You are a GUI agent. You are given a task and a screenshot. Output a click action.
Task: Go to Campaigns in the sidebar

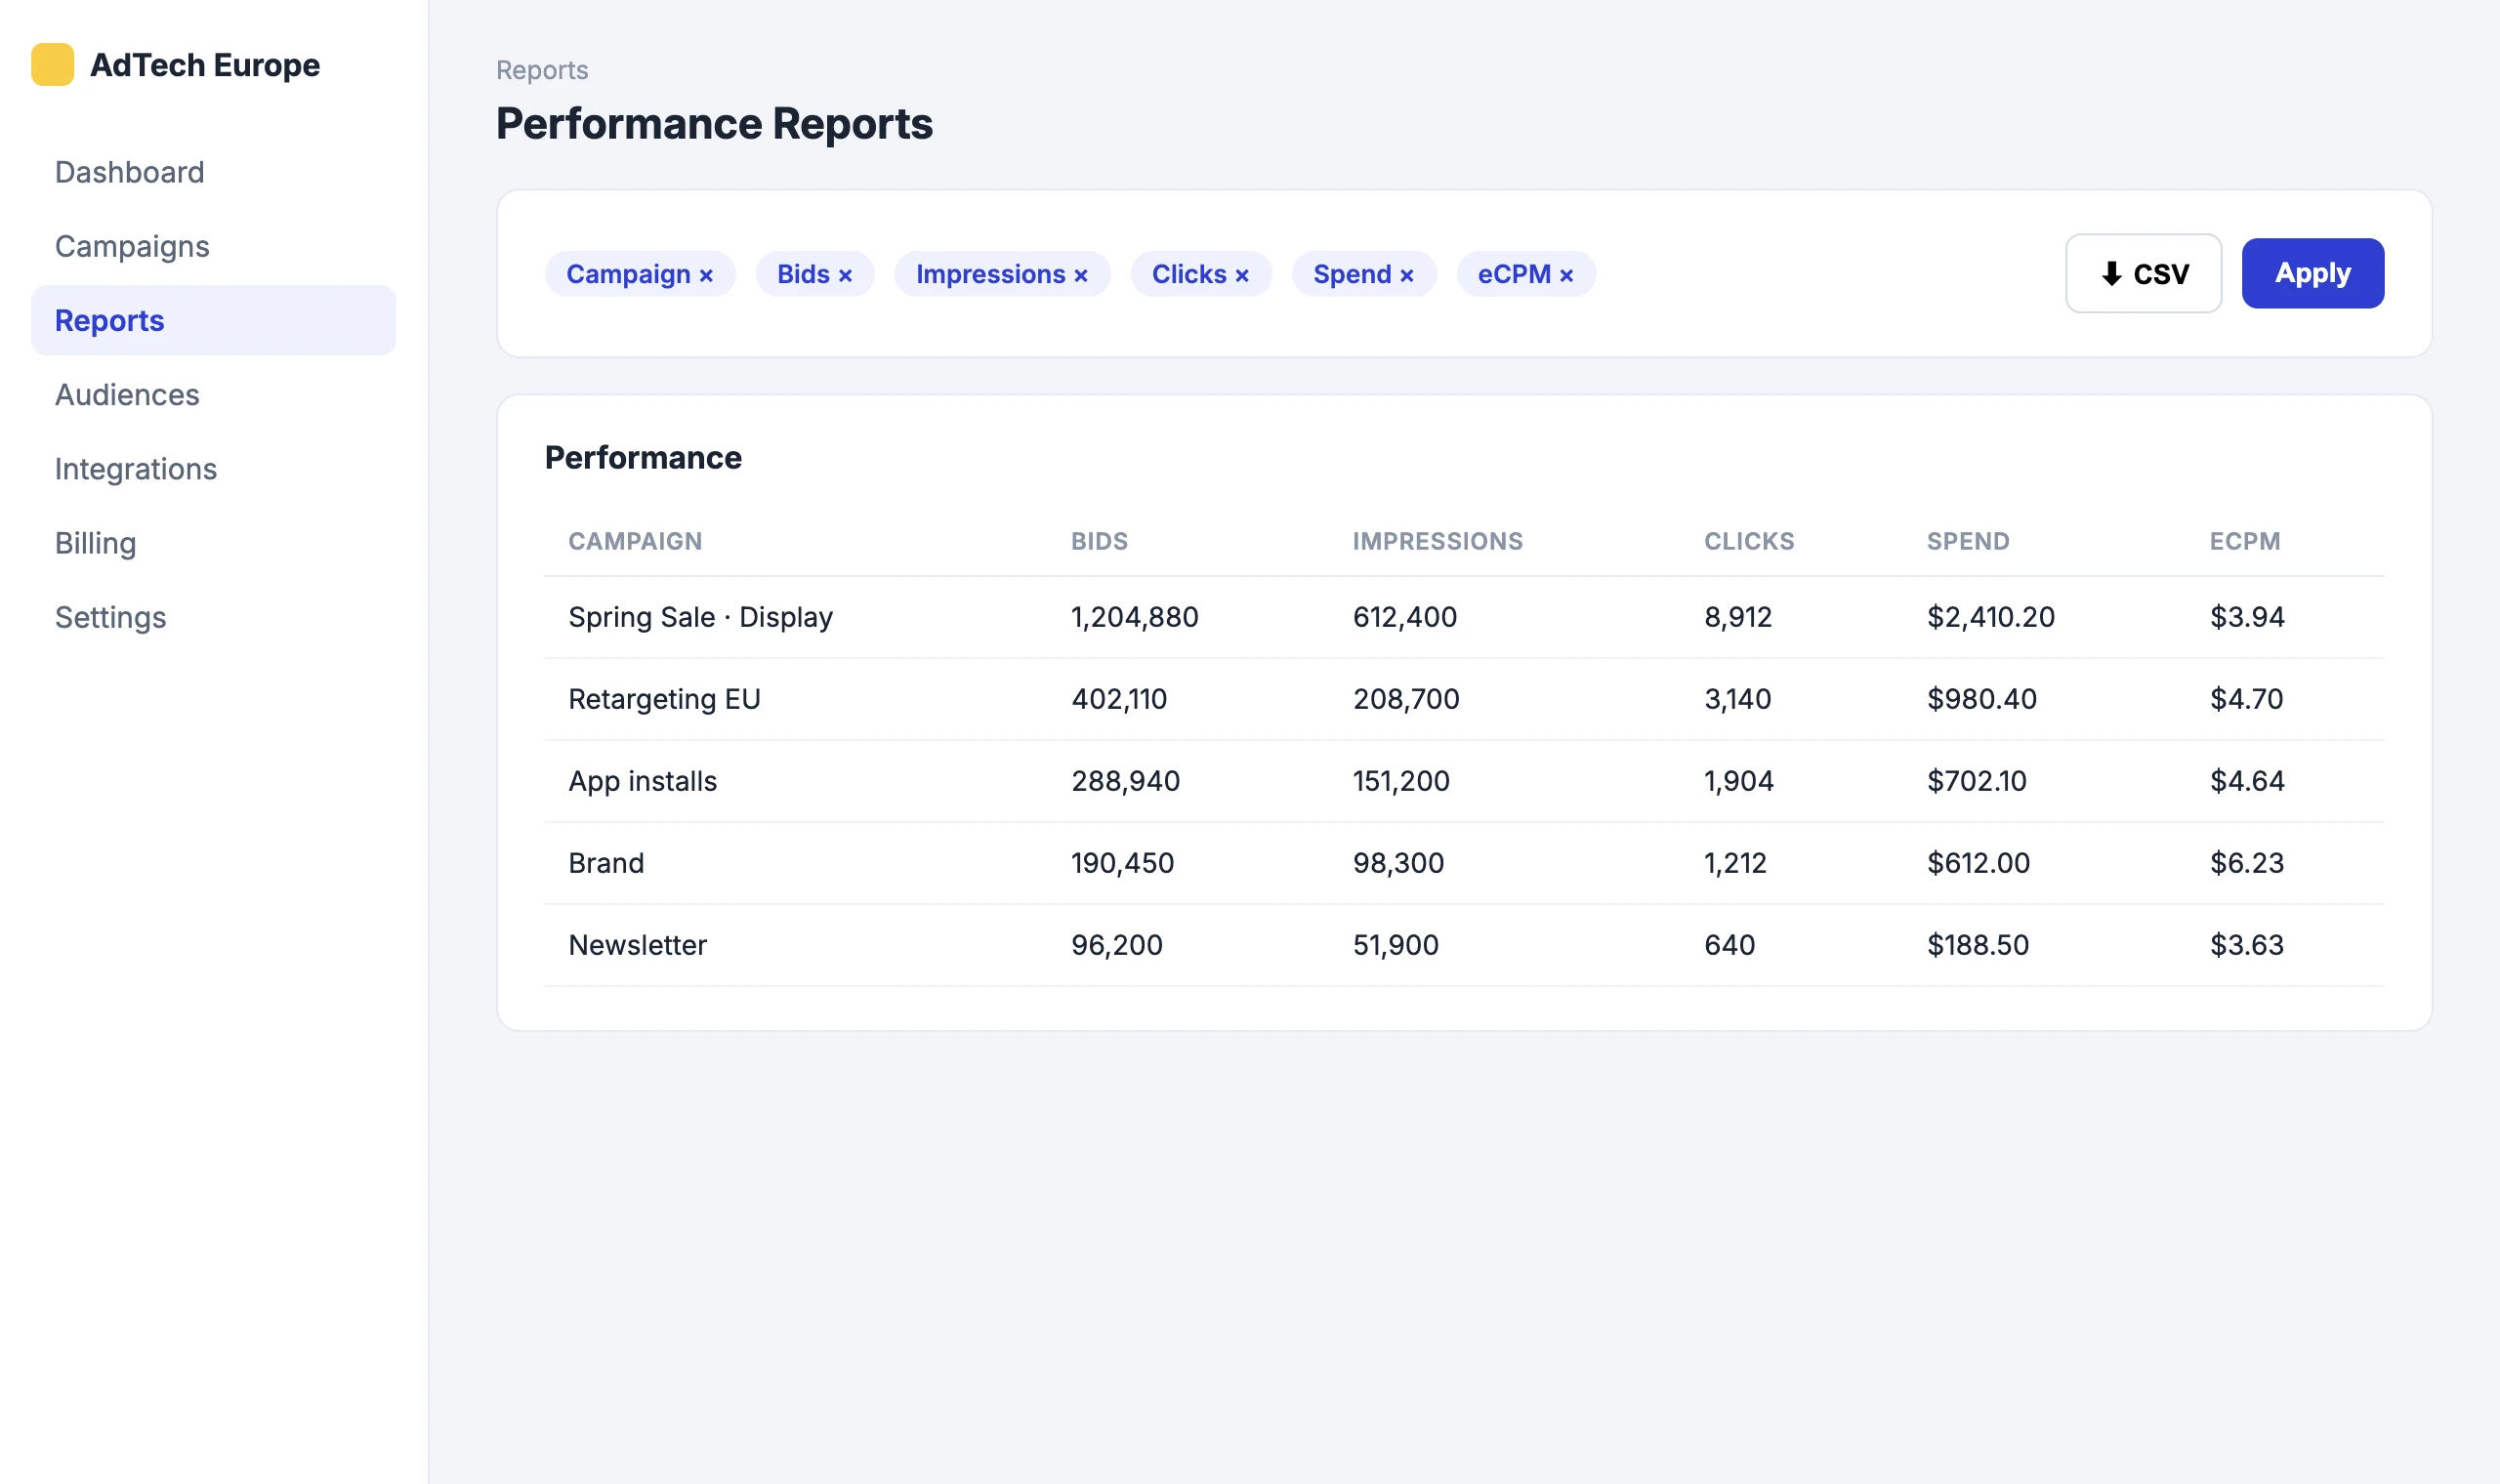213,246
